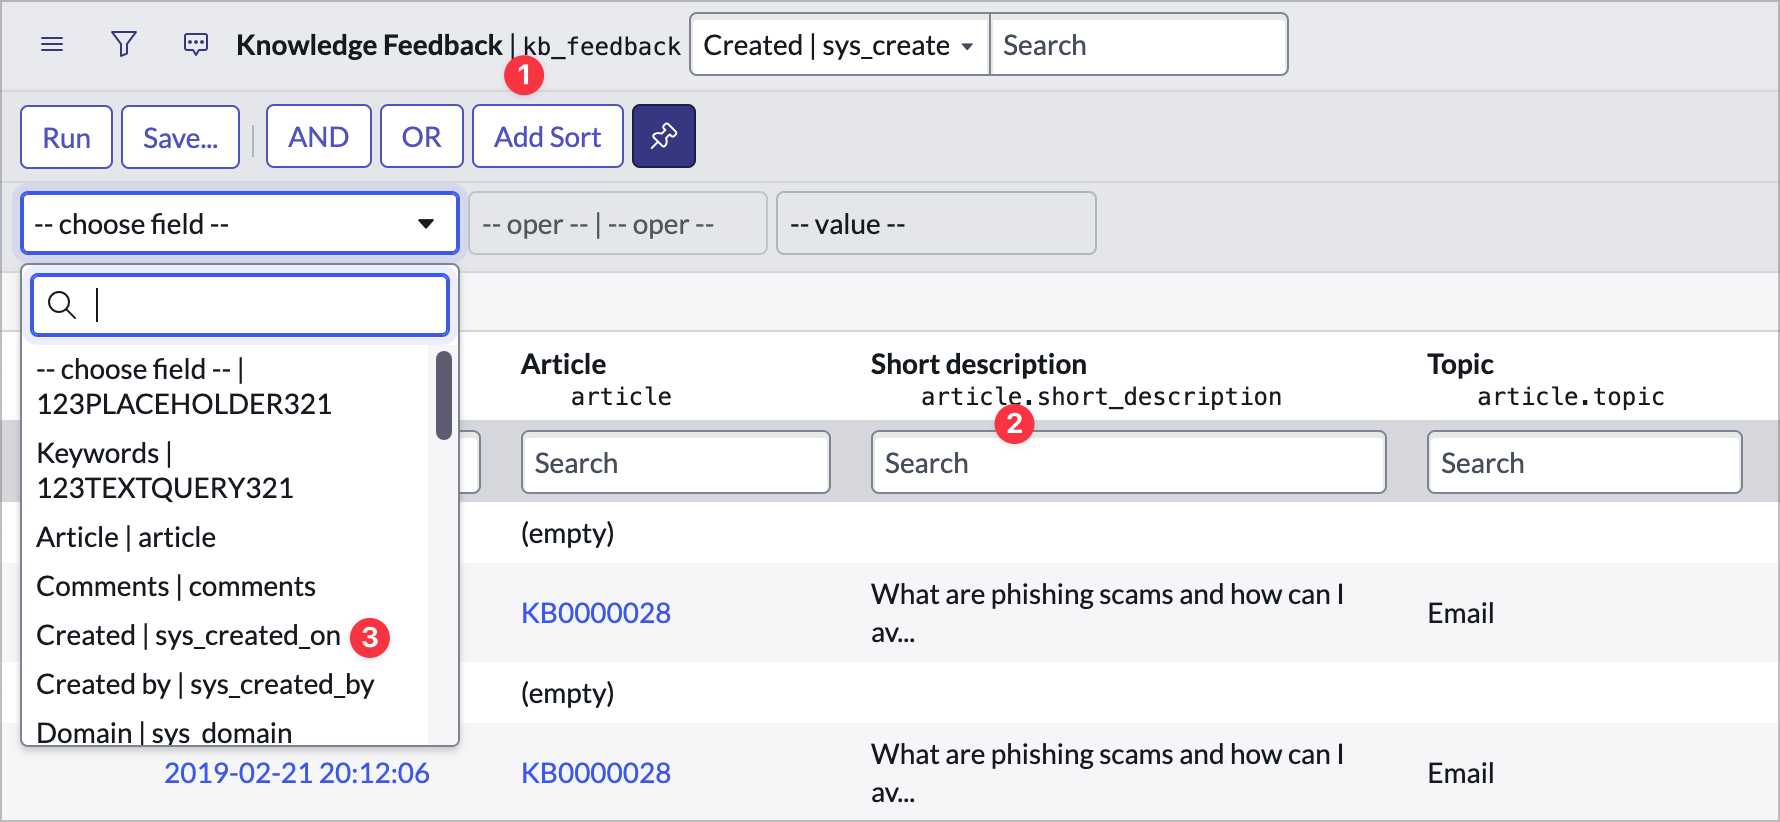Pick Created by sys_created_by option

[205, 684]
